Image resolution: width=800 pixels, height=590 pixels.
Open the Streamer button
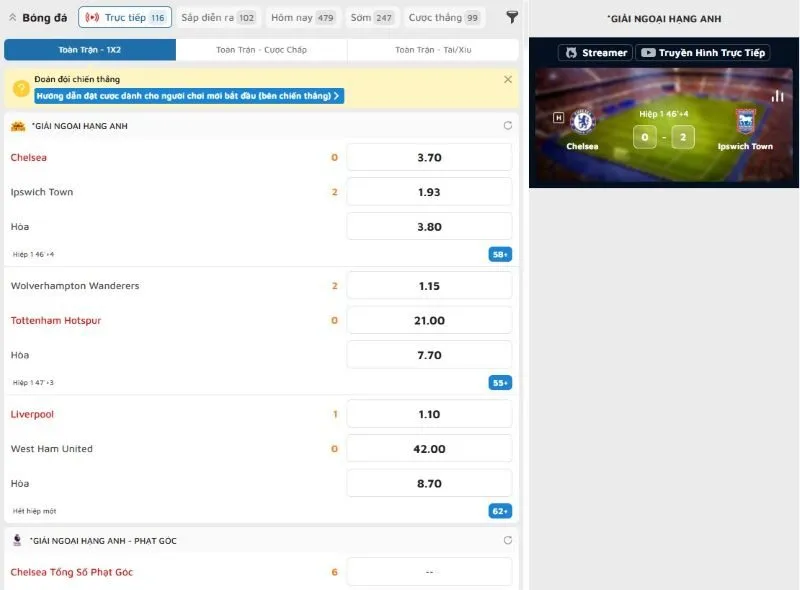(595, 52)
